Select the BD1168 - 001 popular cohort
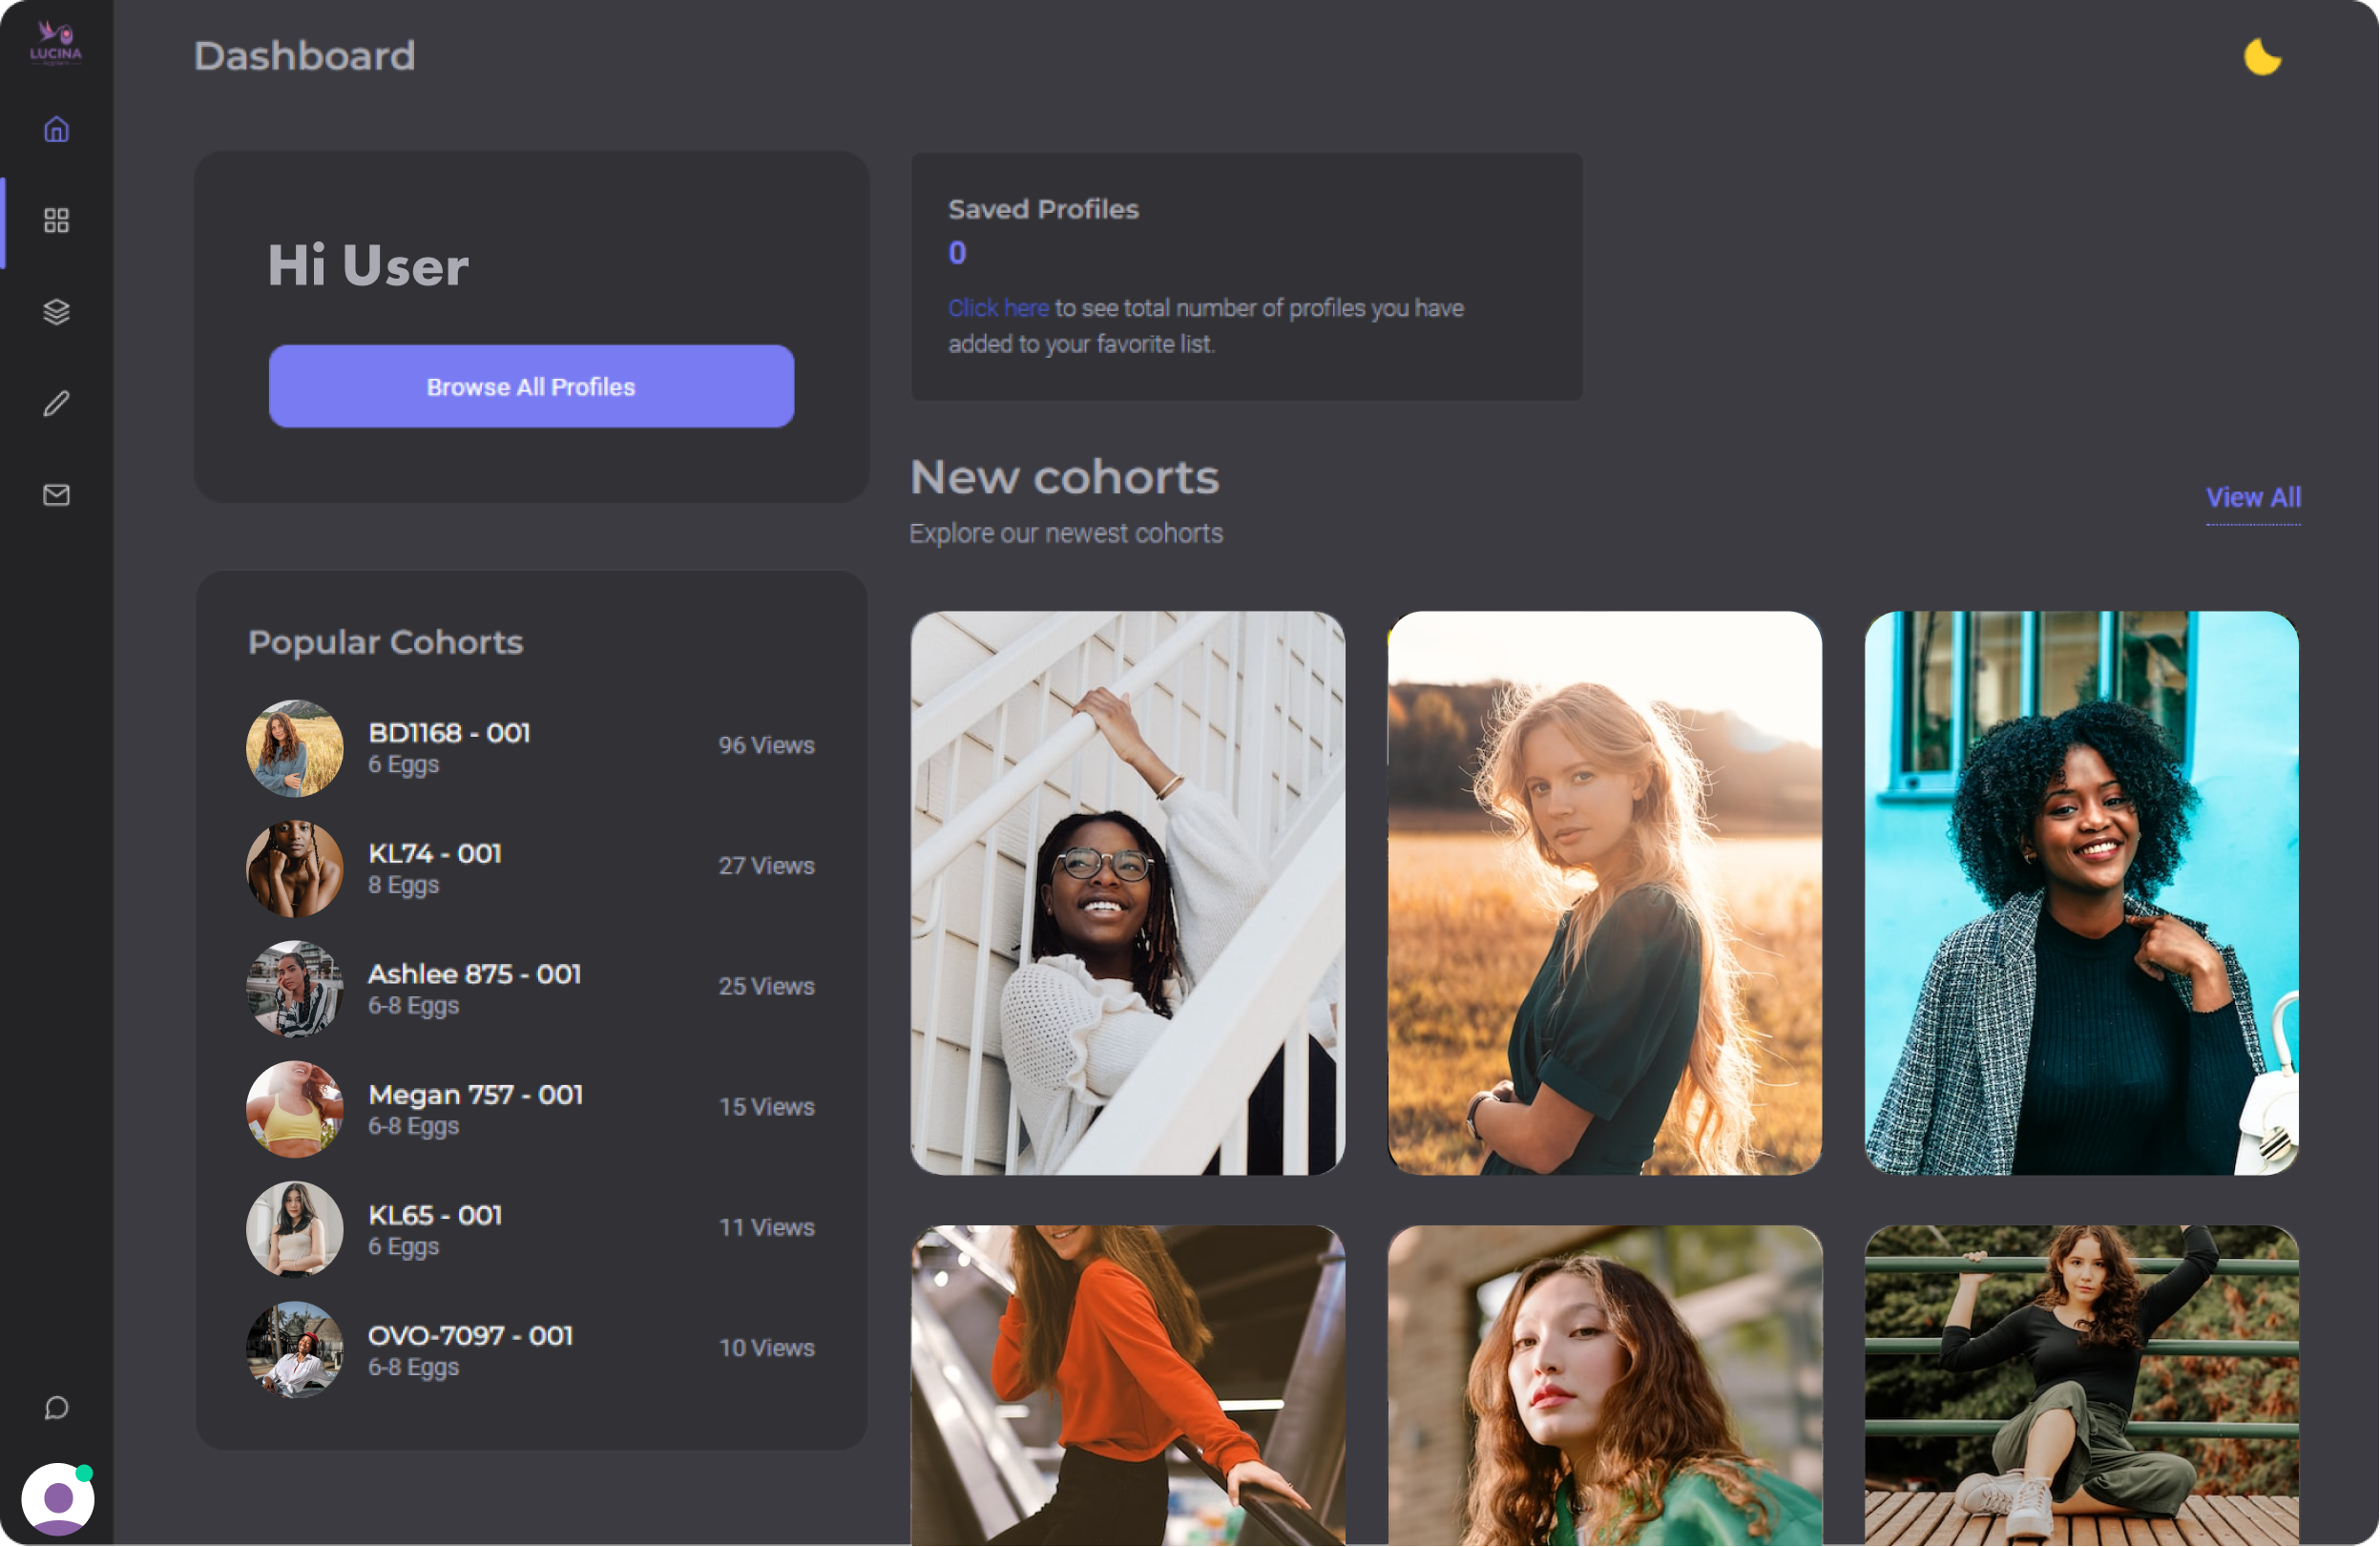This screenshot has height=1547, width=2380. pyautogui.click(x=449, y=733)
